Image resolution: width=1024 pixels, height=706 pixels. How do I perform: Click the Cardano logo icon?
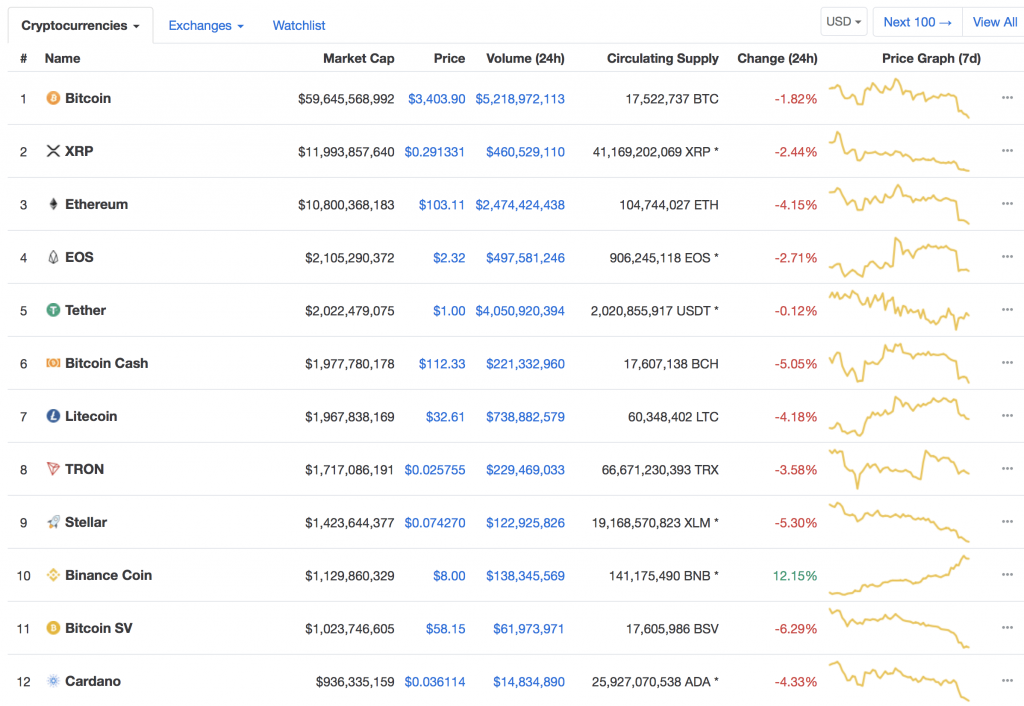coord(53,681)
